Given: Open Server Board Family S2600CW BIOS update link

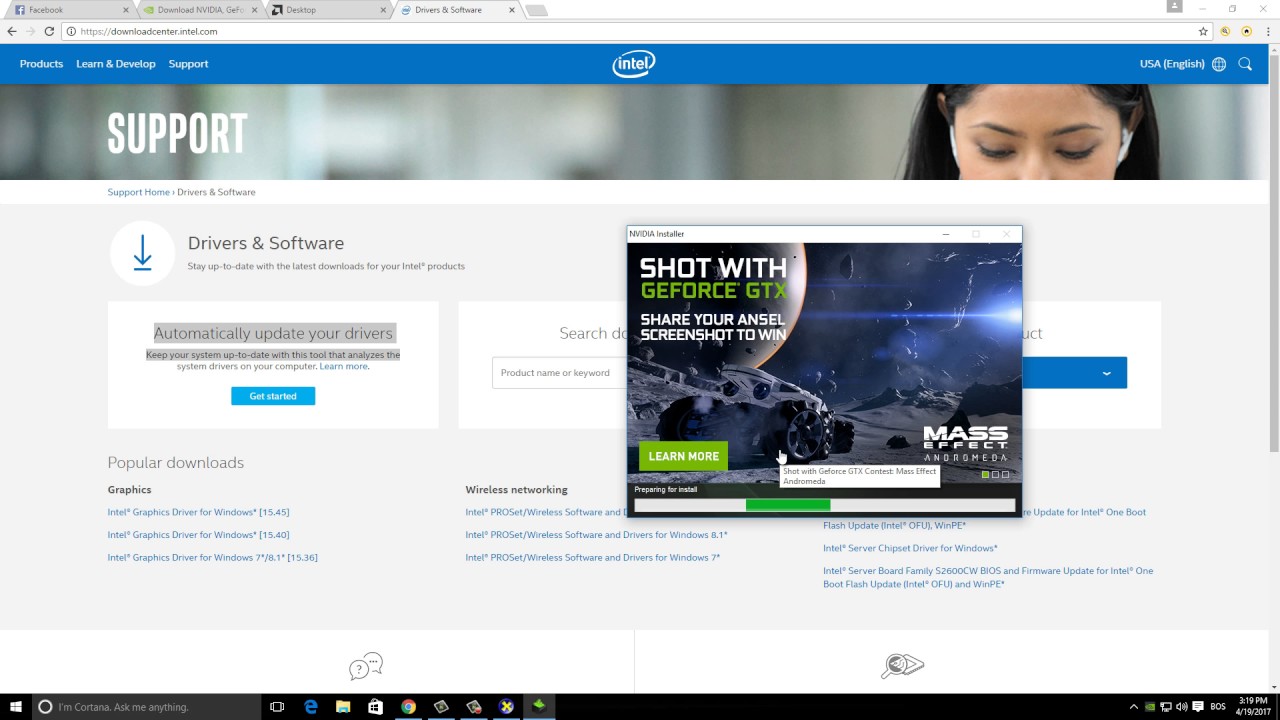Looking at the screenshot, I should (988, 577).
